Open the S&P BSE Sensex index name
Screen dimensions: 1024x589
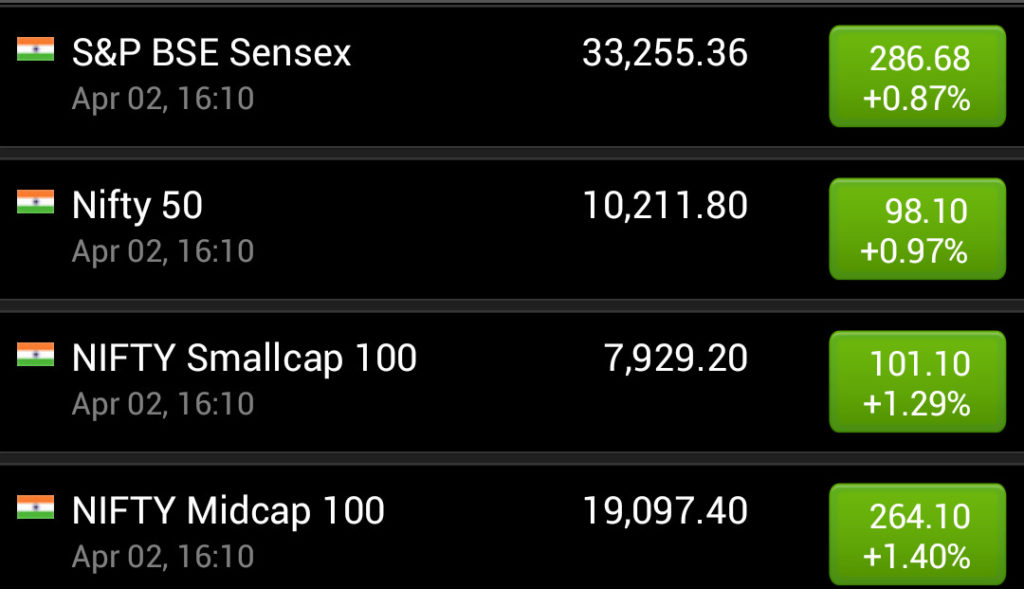[211, 53]
